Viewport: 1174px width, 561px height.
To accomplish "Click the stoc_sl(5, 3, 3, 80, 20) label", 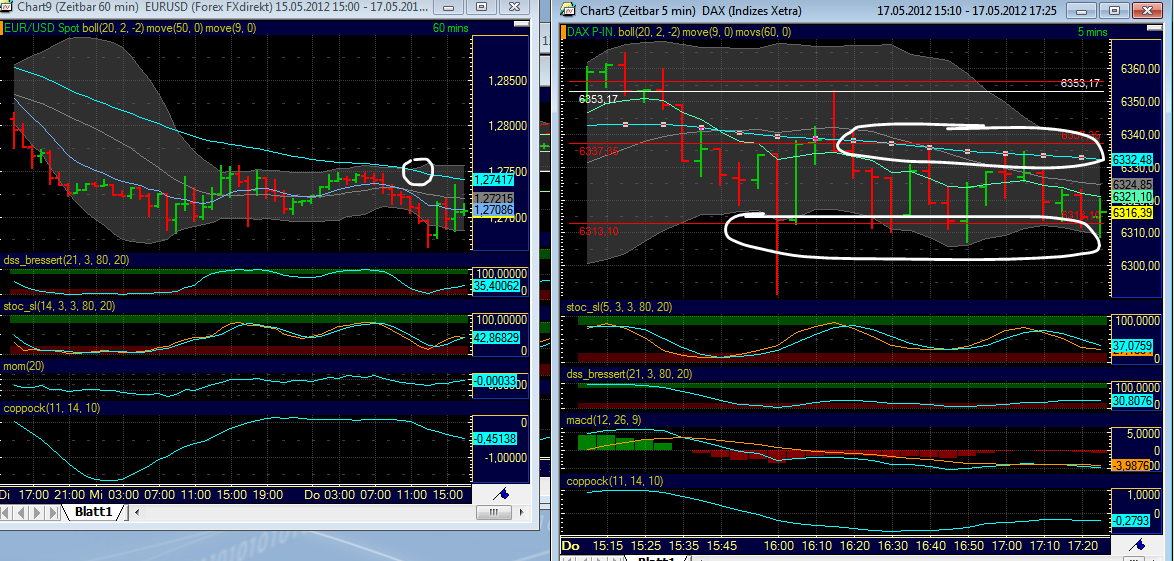I will tap(620, 307).
